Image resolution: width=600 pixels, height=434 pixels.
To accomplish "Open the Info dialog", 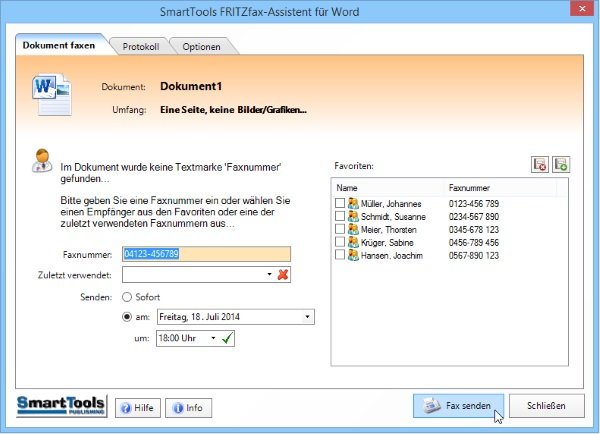I will click(188, 408).
